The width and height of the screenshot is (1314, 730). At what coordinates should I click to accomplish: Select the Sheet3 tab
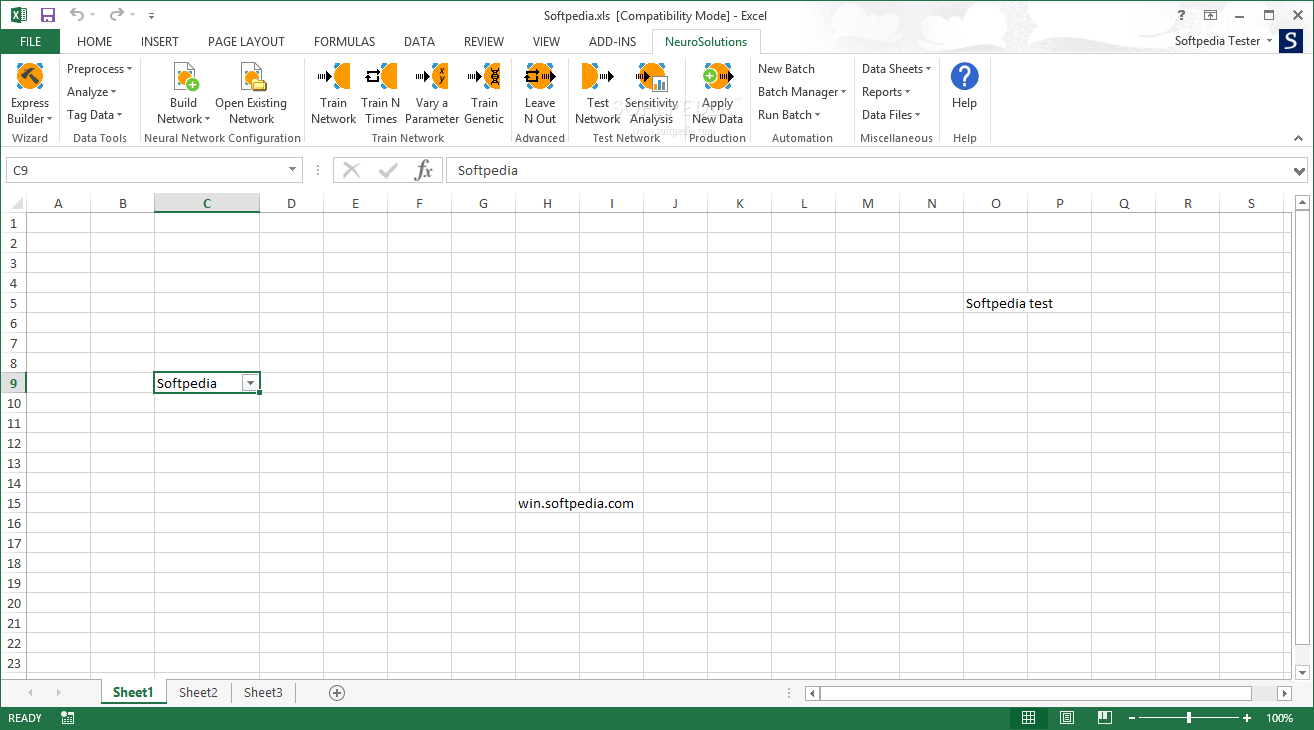263,692
